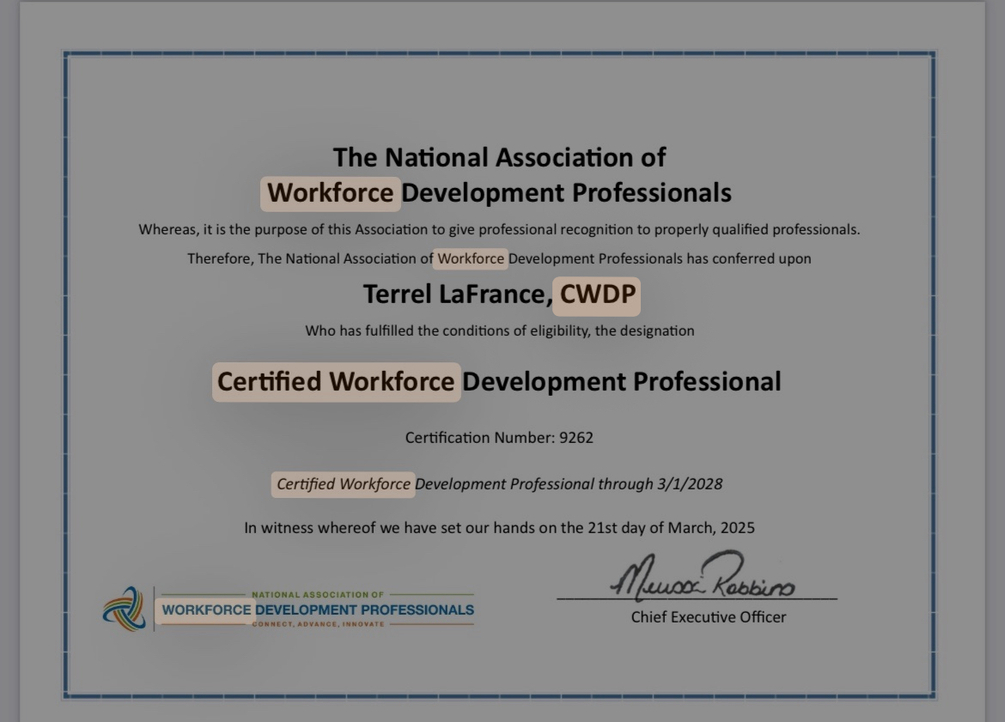The height and width of the screenshot is (722, 1005).
Task: Click the sentence beginning "Whereas, it is the purpose"
Action: (x=499, y=230)
